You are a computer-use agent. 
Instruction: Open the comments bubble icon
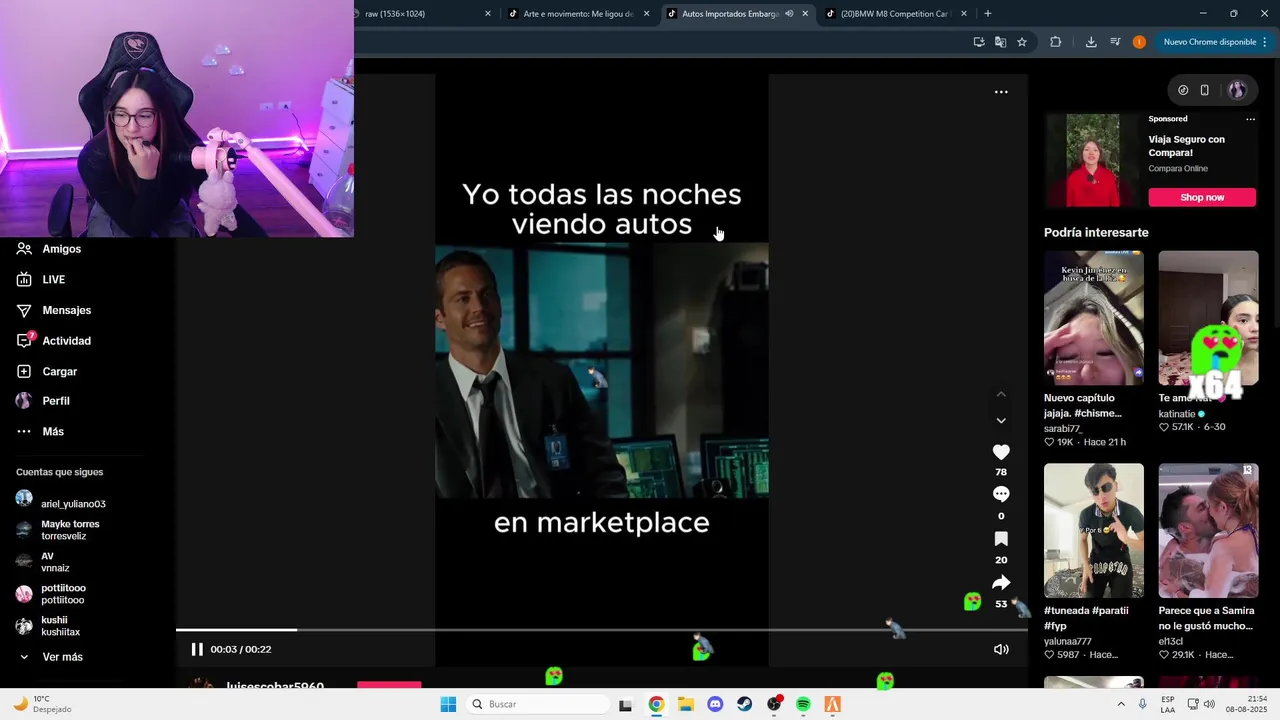(x=1001, y=494)
